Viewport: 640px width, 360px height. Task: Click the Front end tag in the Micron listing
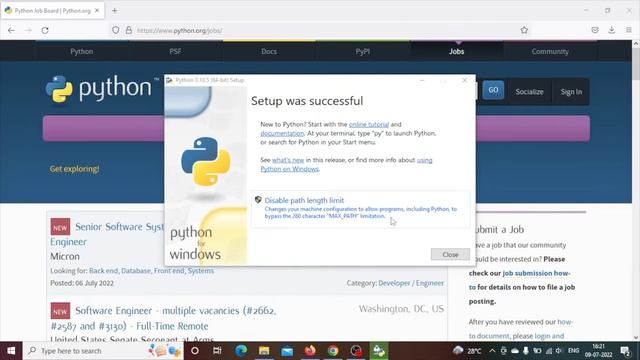pos(169,271)
